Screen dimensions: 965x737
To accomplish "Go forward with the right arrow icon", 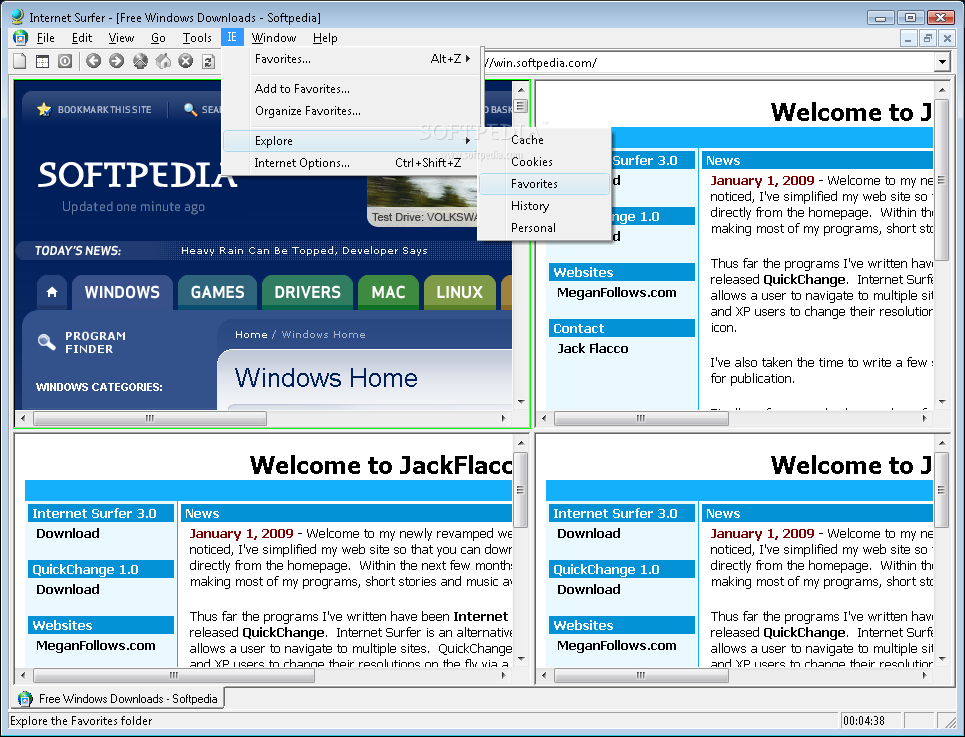I will [x=116, y=61].
